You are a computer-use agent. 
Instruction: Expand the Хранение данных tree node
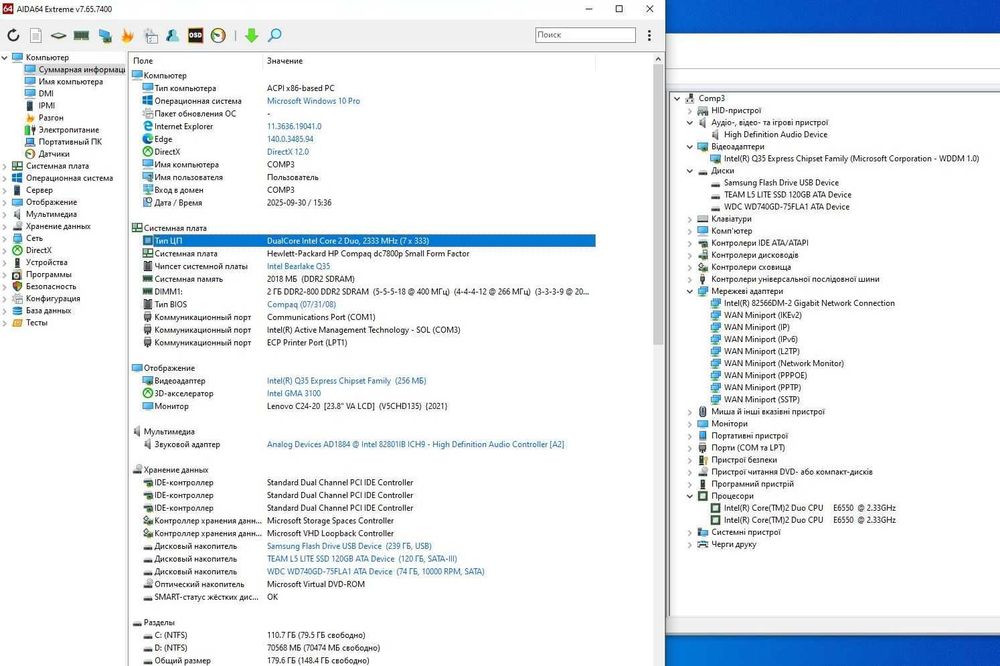(5, 226)
